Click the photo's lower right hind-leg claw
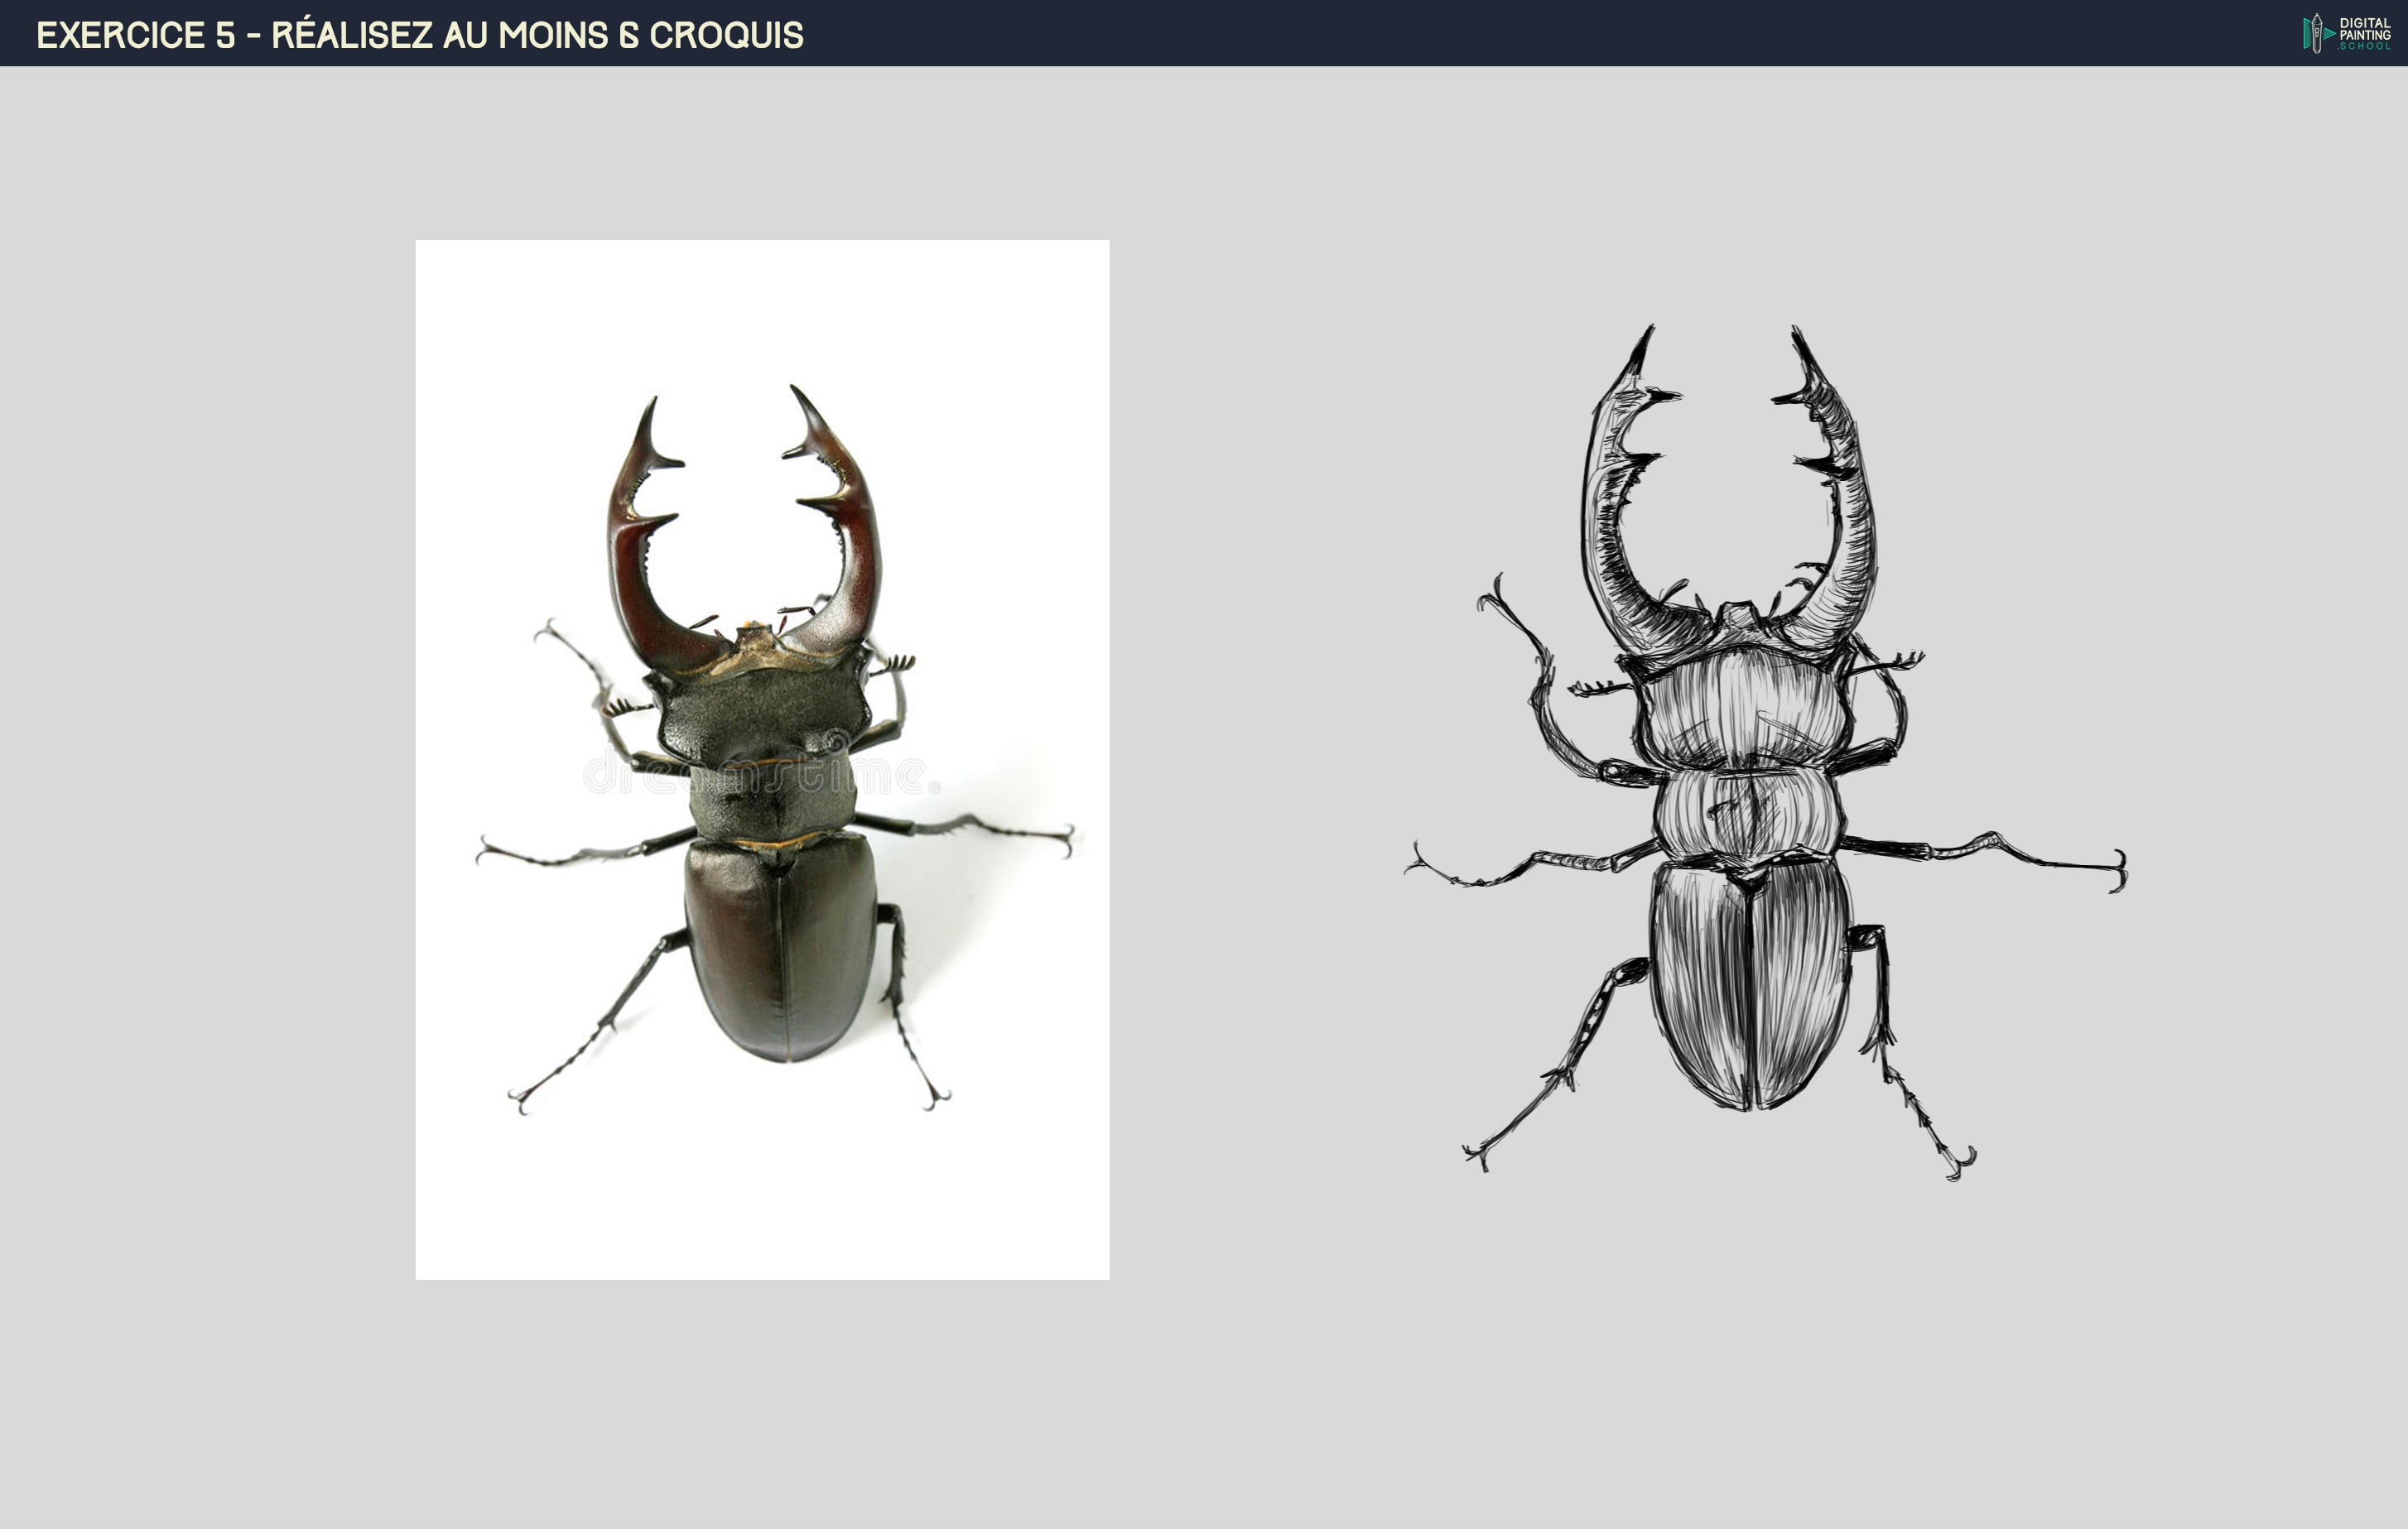 click(x=935, y=1100)
